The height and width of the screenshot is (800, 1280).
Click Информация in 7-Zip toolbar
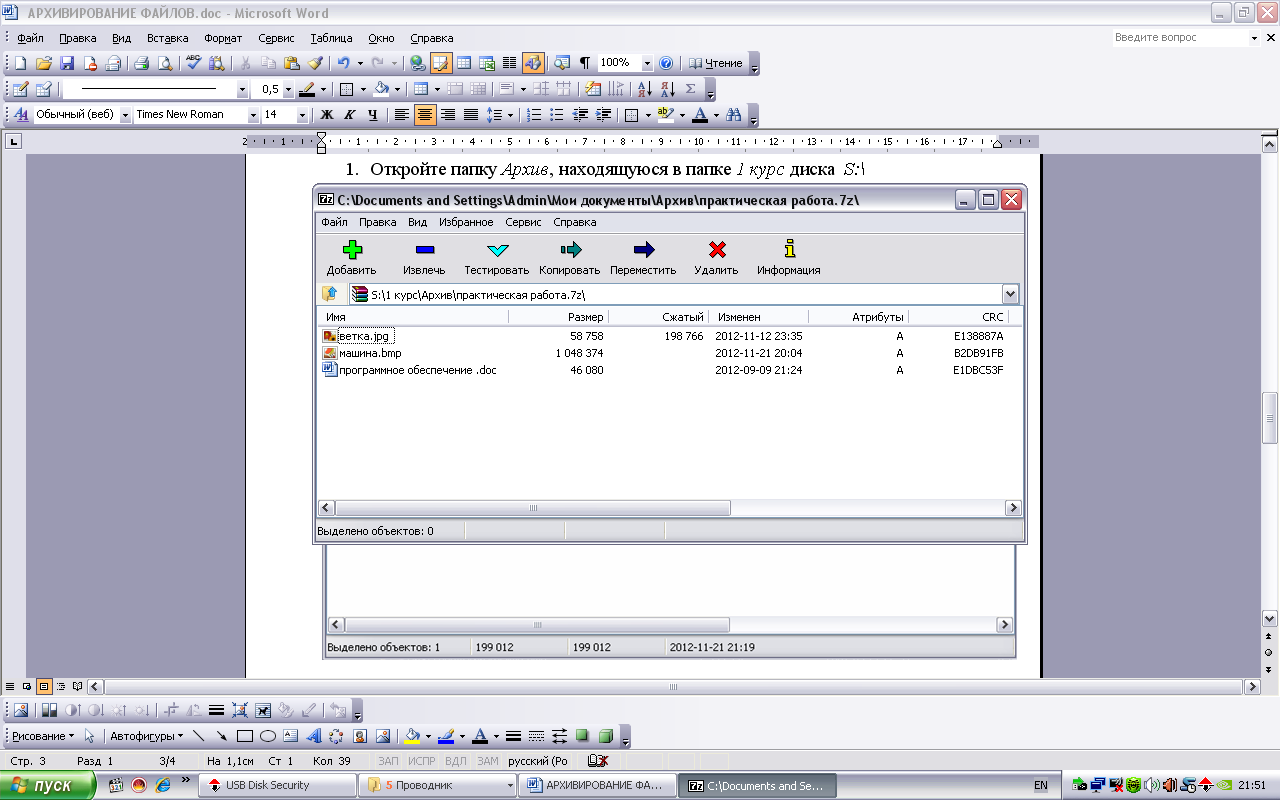(x=788, y=258)
